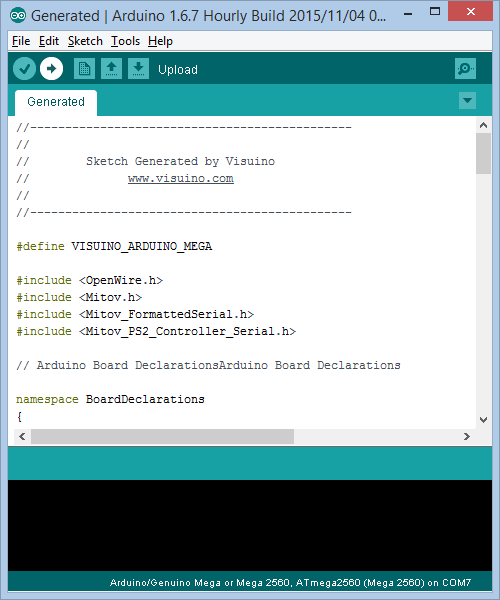The width and height of the screenshot is (500, 600).
Task: Open the Edit menu
Action: (x=49, y=41)
